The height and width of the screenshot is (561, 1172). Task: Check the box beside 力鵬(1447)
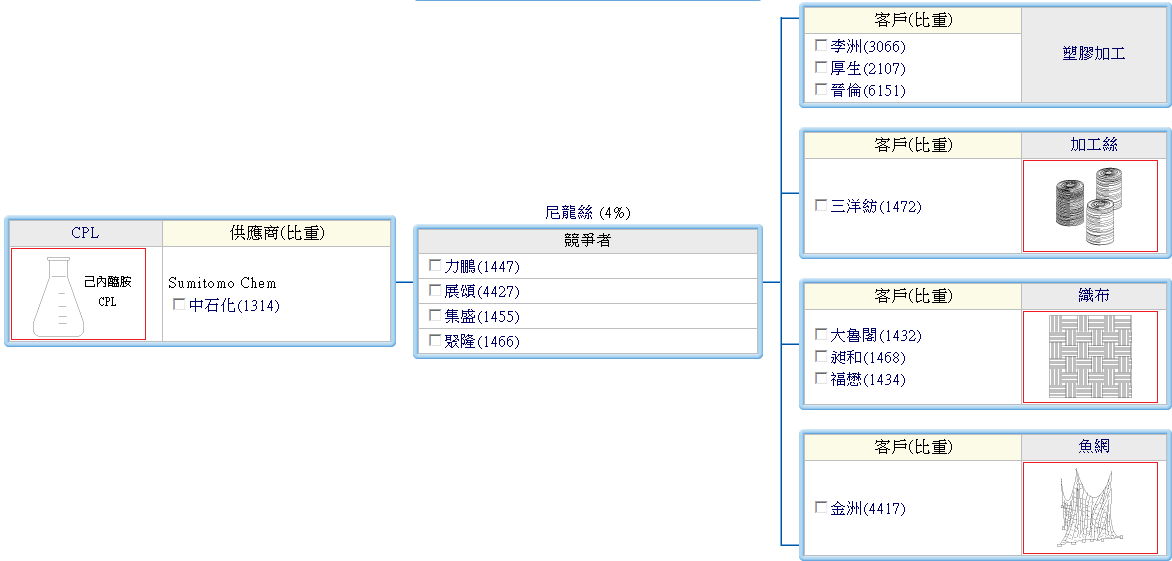pos(434,266)
